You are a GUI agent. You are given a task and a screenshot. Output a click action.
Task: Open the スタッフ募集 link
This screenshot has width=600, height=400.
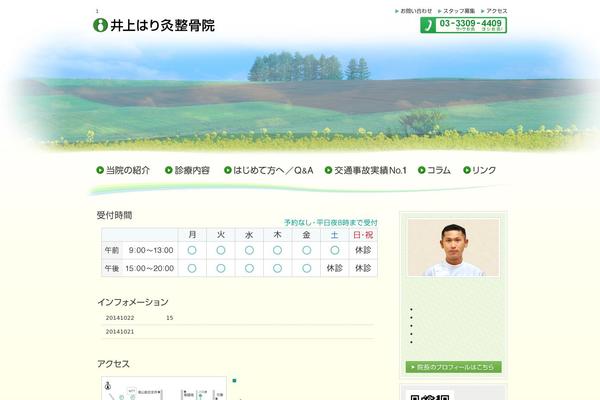[x=459, y=11]
